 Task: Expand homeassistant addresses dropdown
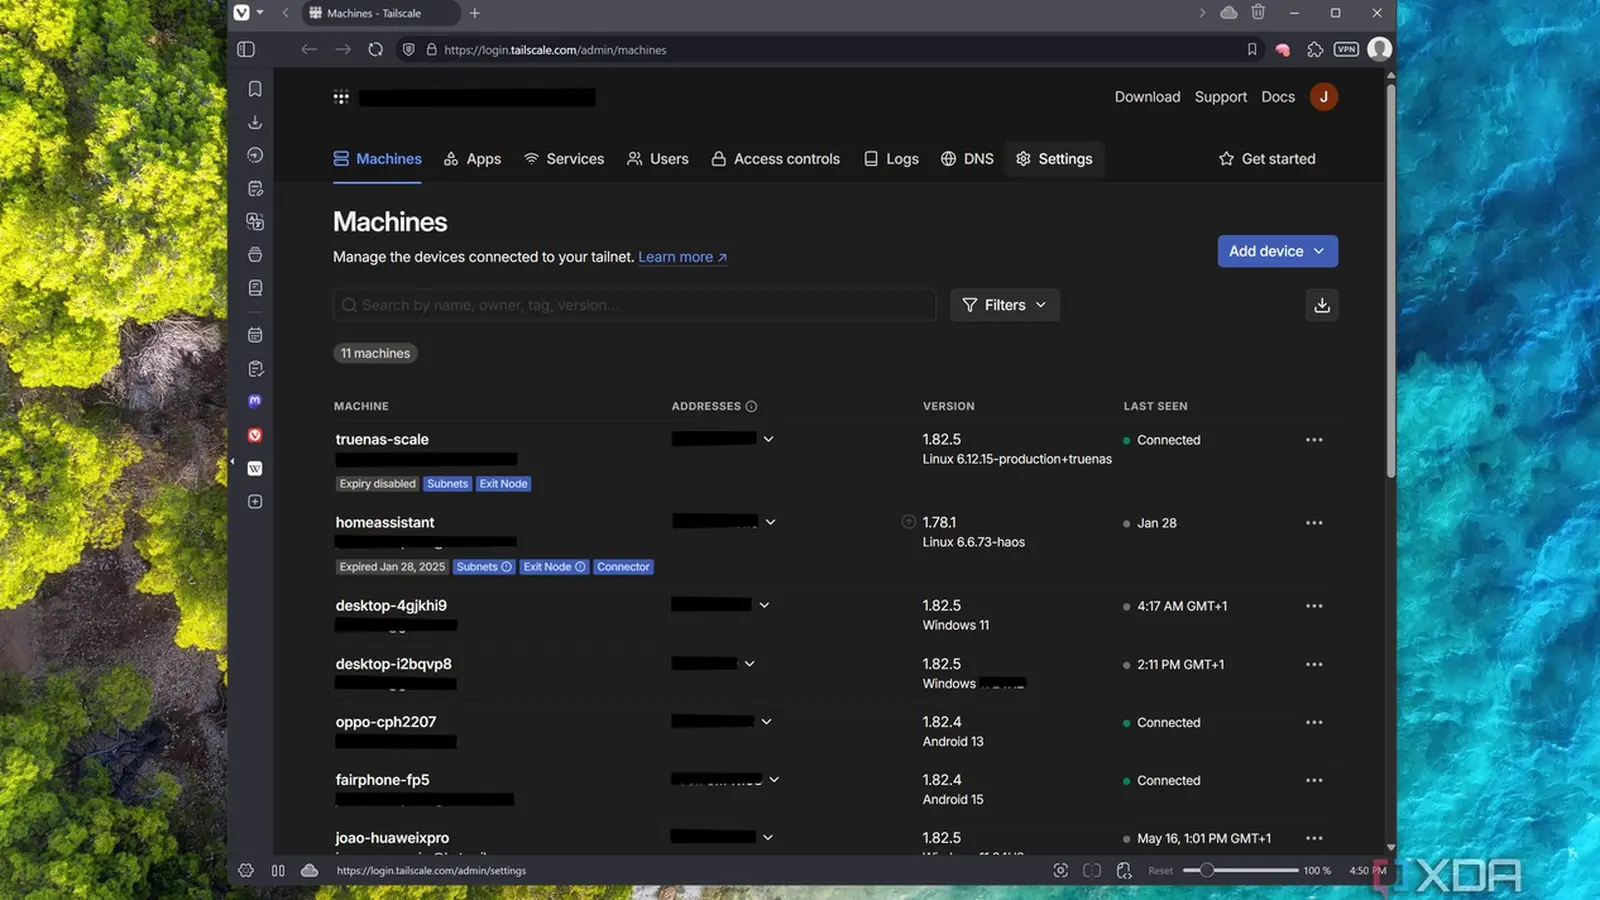point(770,522)
